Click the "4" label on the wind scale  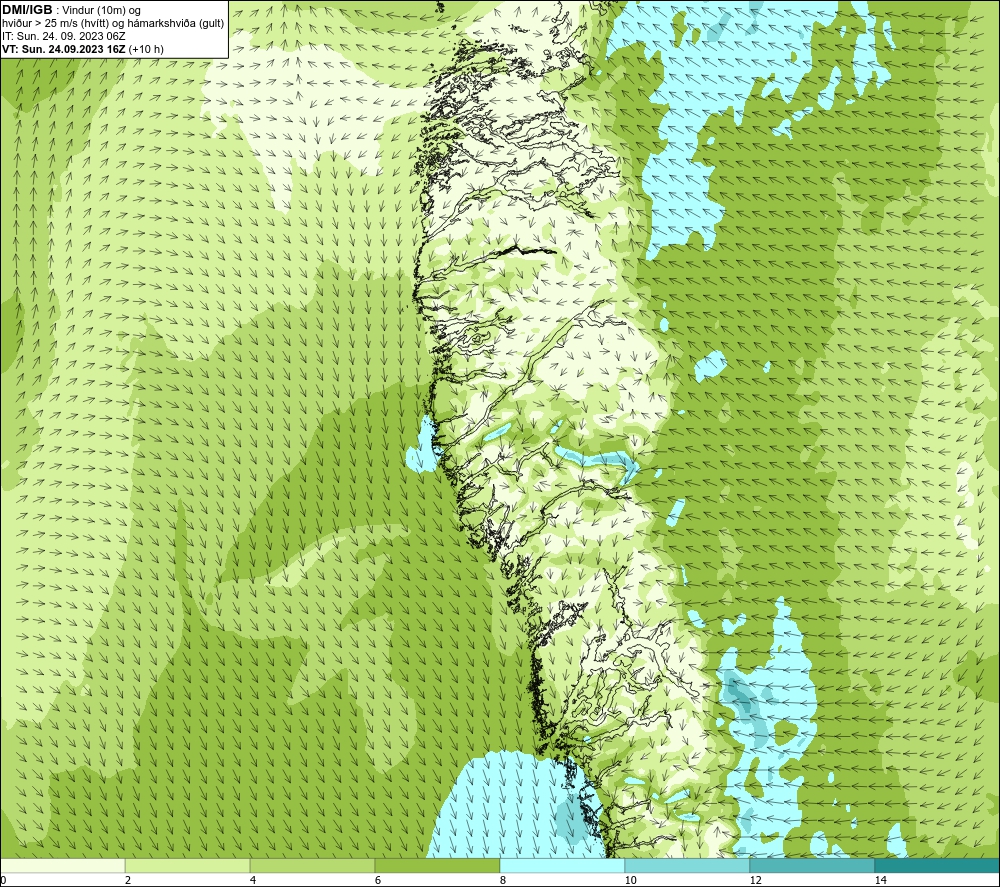pos(253,880)
